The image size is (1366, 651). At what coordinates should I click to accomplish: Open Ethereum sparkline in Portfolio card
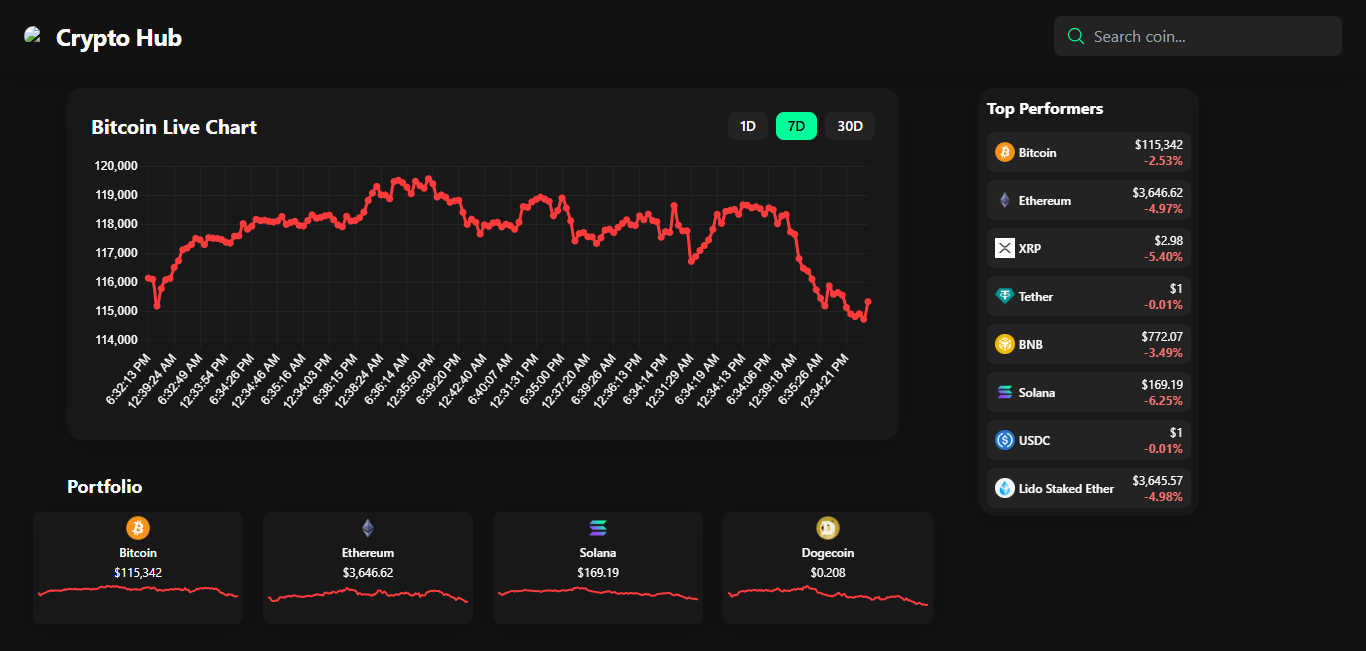tap(368, 595)
